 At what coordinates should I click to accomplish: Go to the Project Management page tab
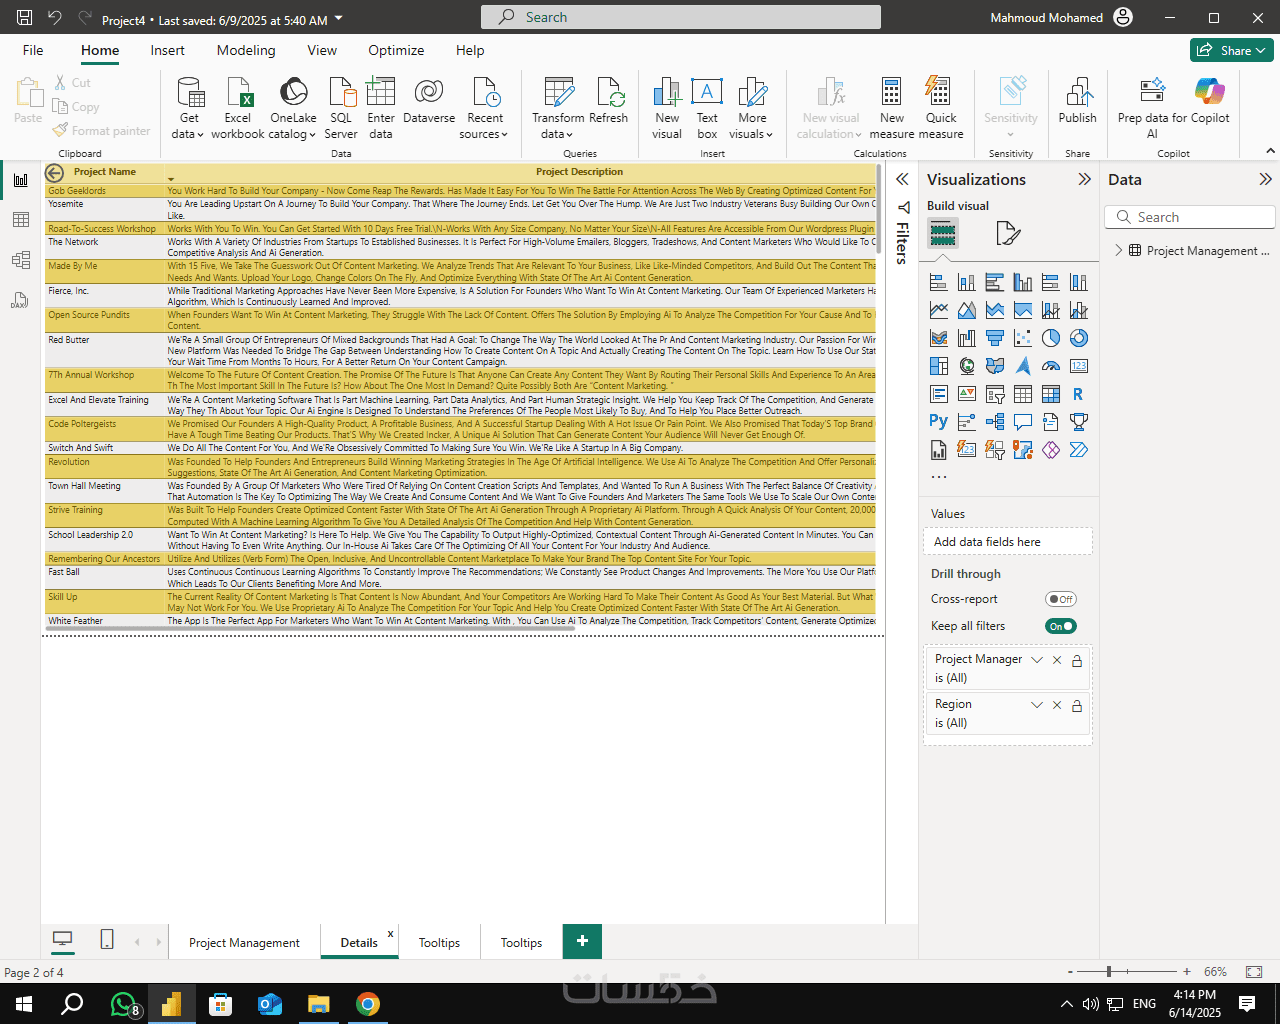[x=244, y=942]
